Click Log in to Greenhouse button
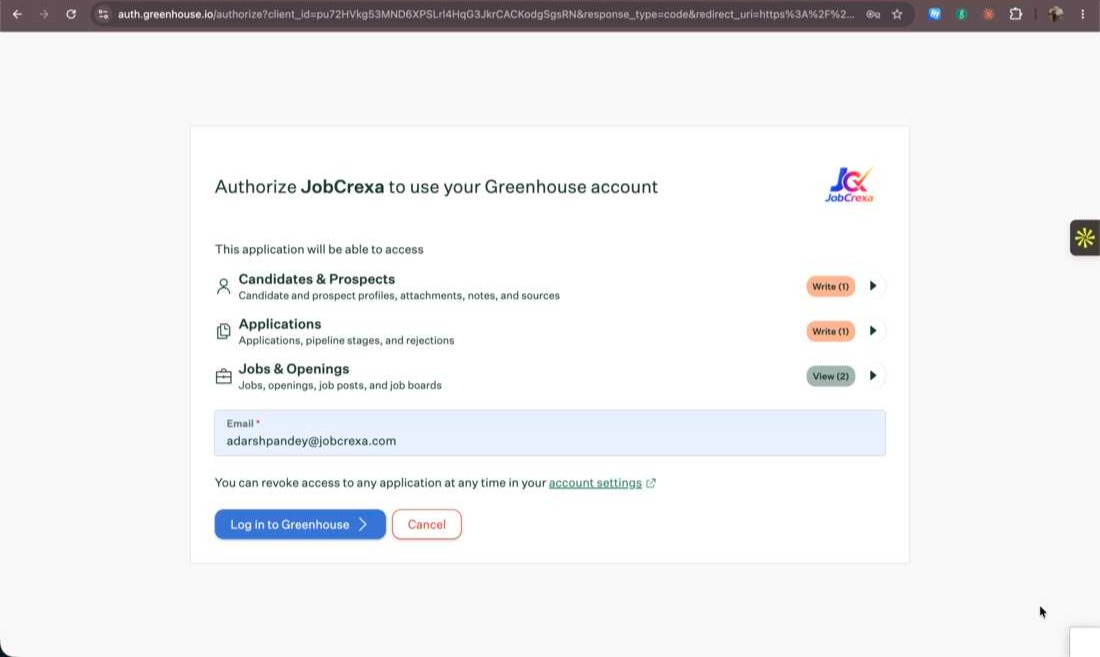 coord(300,524)
